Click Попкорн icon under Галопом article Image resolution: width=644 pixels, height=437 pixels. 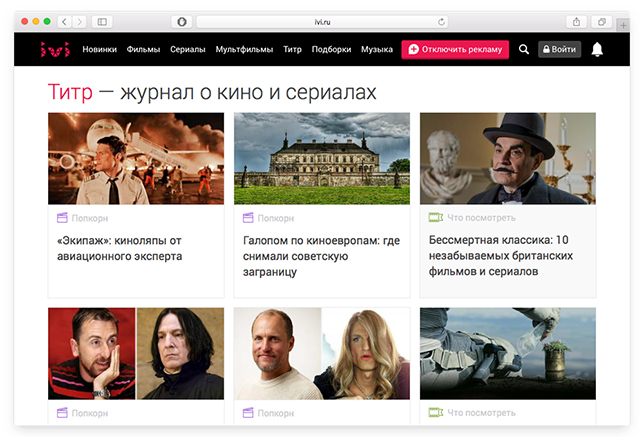(248, 218)
